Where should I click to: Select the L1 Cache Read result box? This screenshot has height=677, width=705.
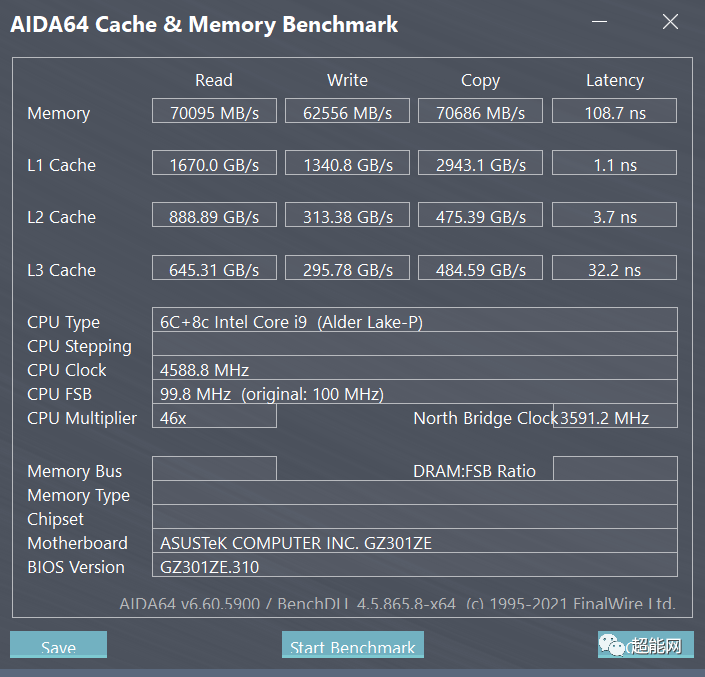pos(214,164)
